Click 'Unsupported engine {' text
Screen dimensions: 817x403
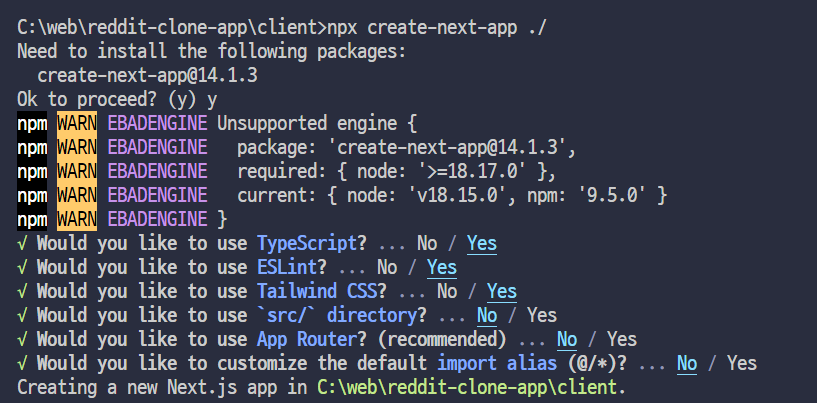coord(317,124)
